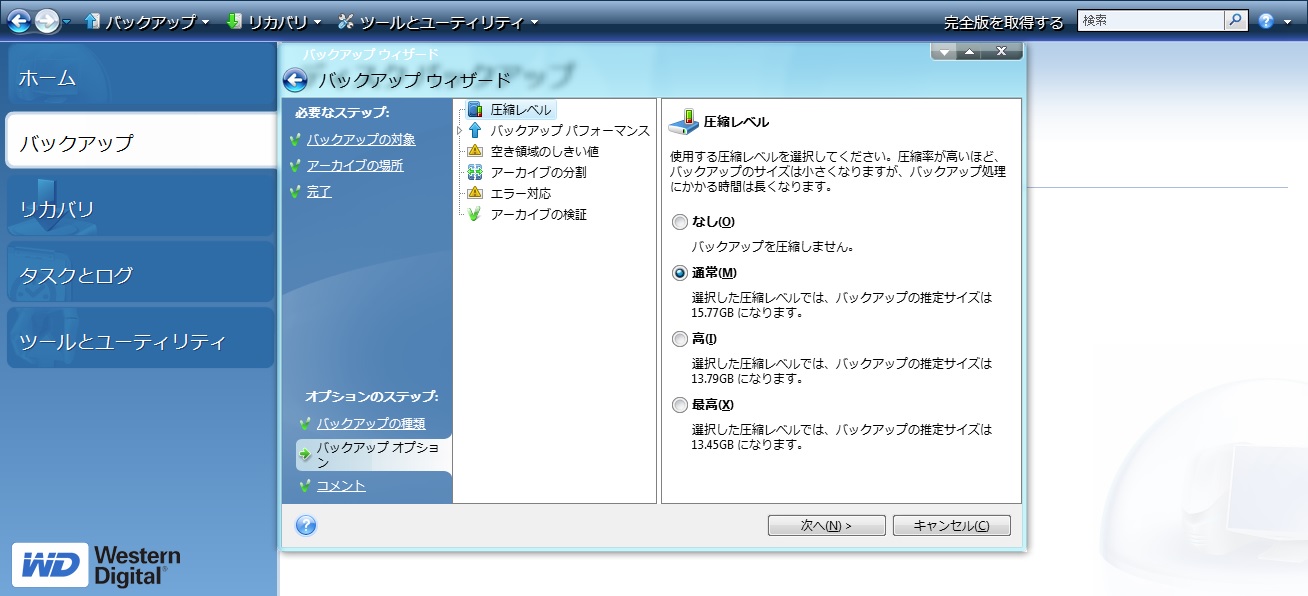Open the help dropdown arrow at top right
Image resolution: width=1308 pixels, height=596 pixels.
pos(1287,22)
